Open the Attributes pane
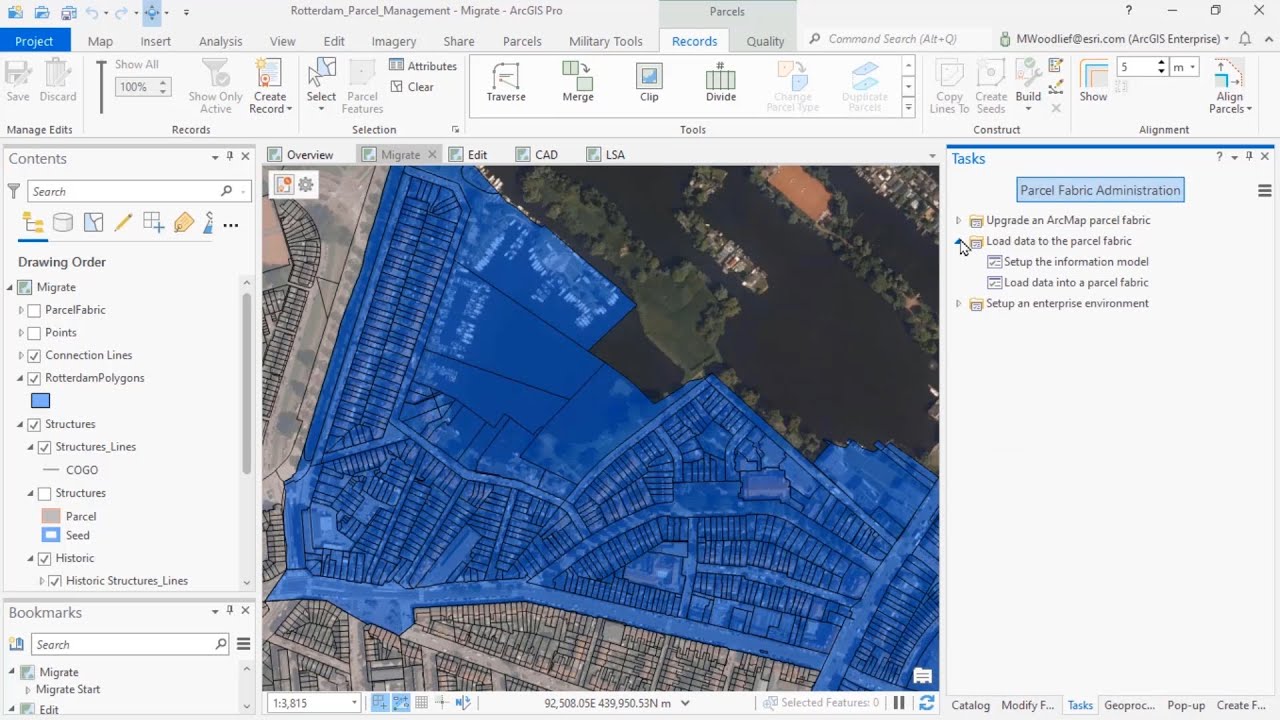The height and width of the screenshot is (720, 1280). point(422,66)
